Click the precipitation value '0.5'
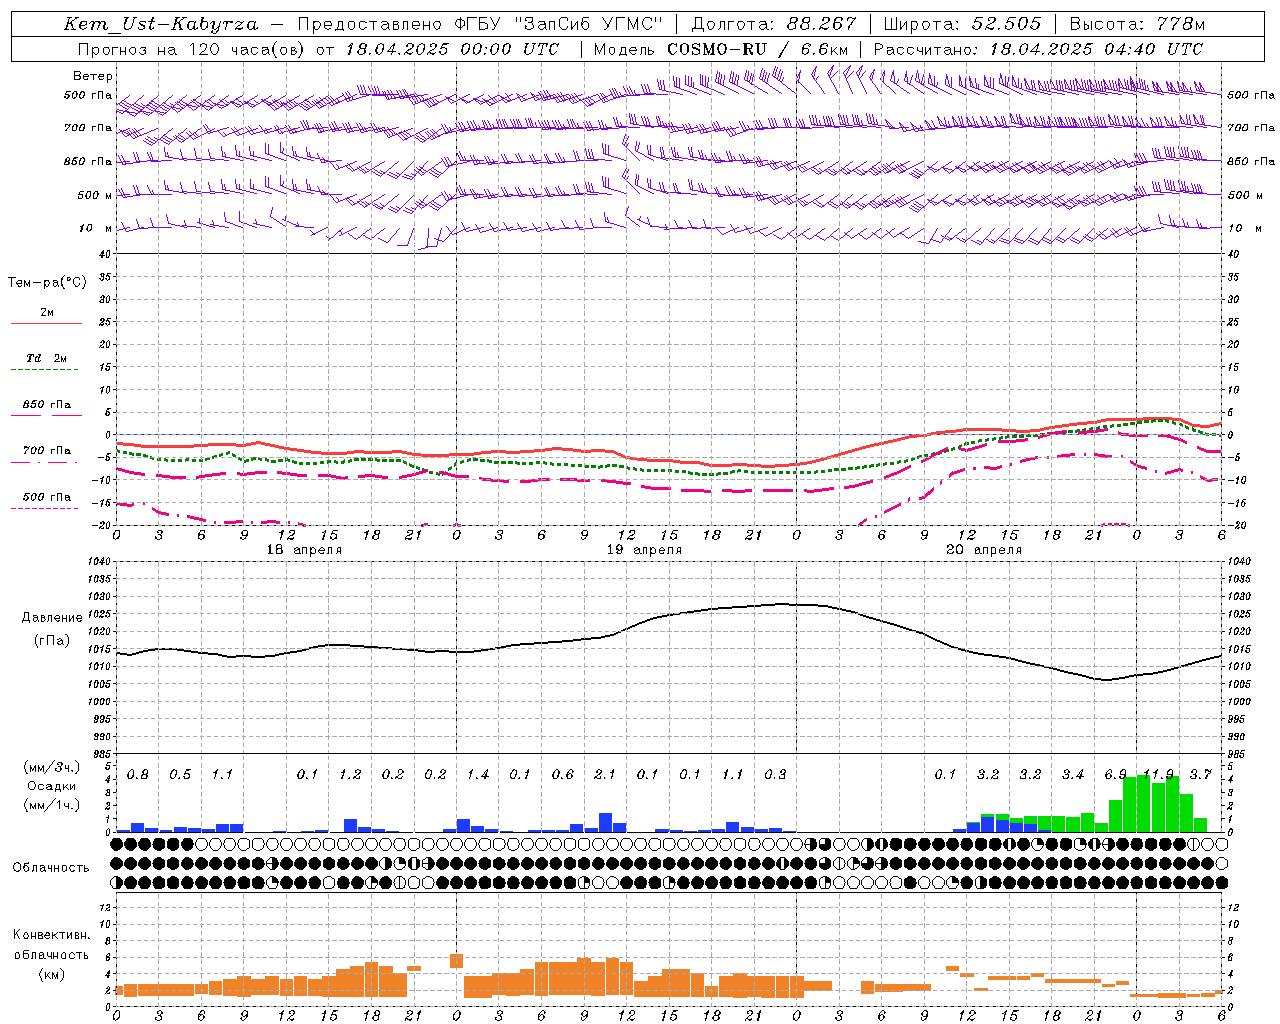1280x1024 pixels. (x=180, y=775)
